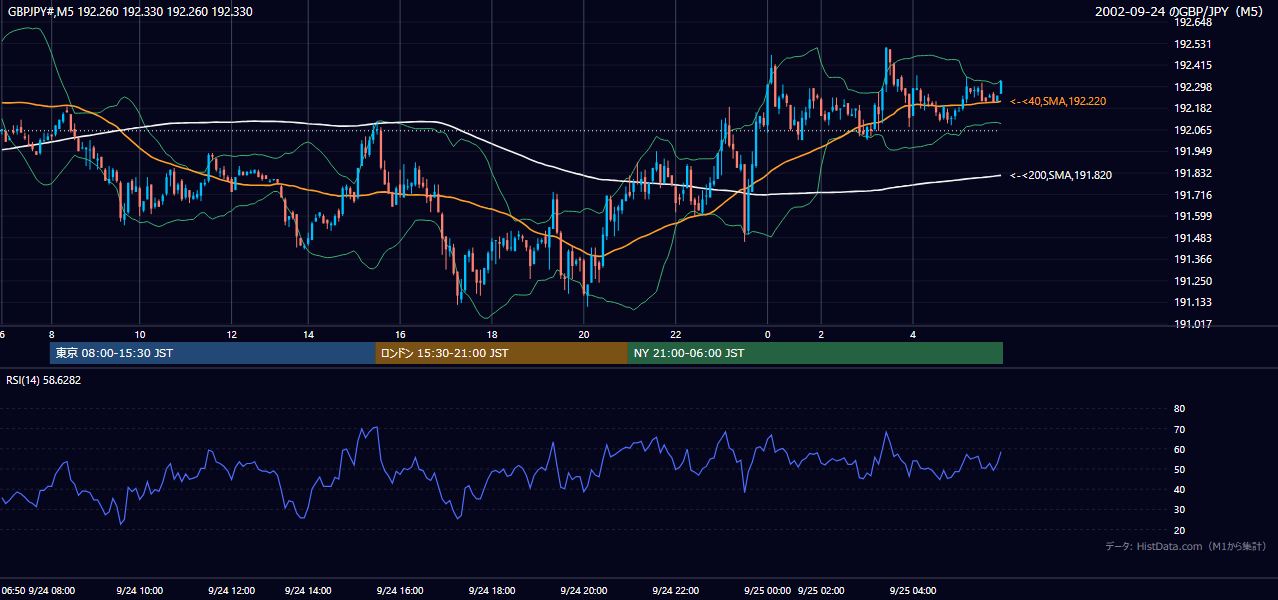Click price axis value 191.366

[1192, 259]
